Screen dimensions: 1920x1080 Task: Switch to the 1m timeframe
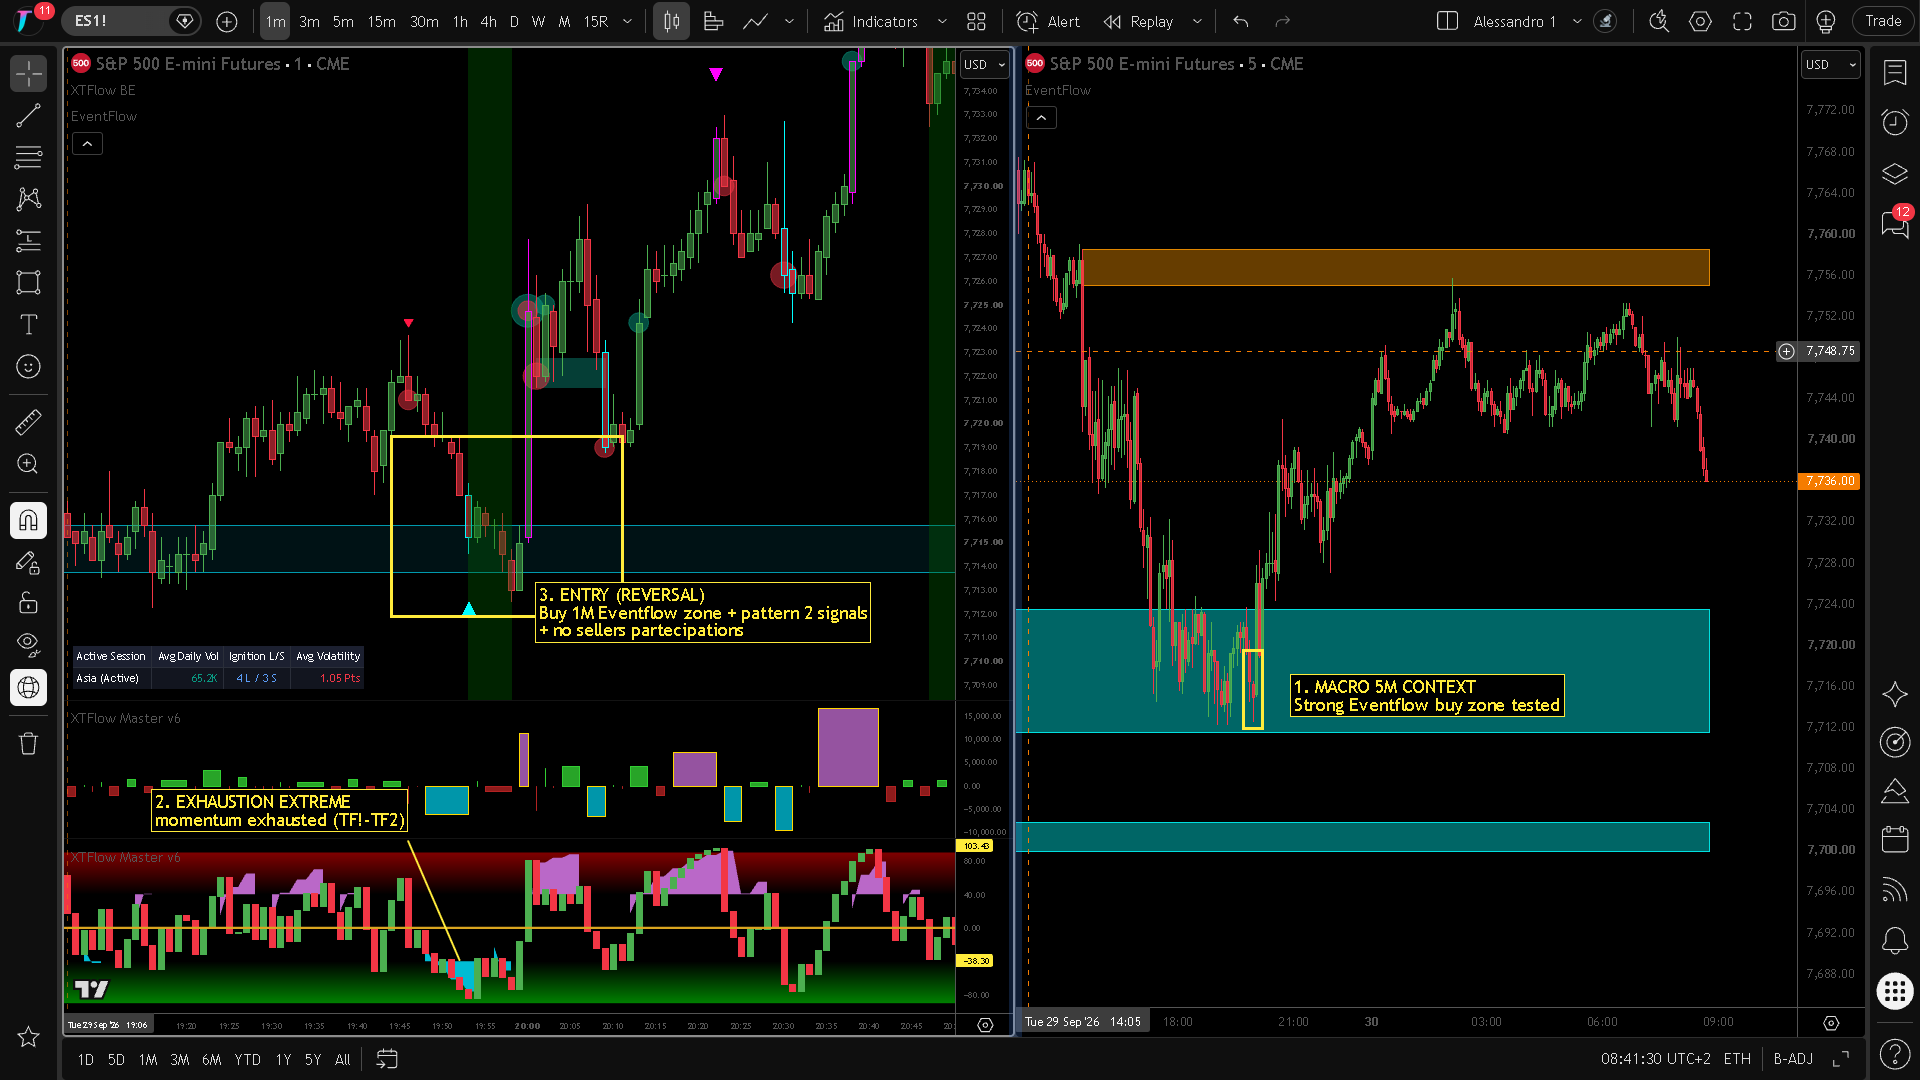(275, 21)
